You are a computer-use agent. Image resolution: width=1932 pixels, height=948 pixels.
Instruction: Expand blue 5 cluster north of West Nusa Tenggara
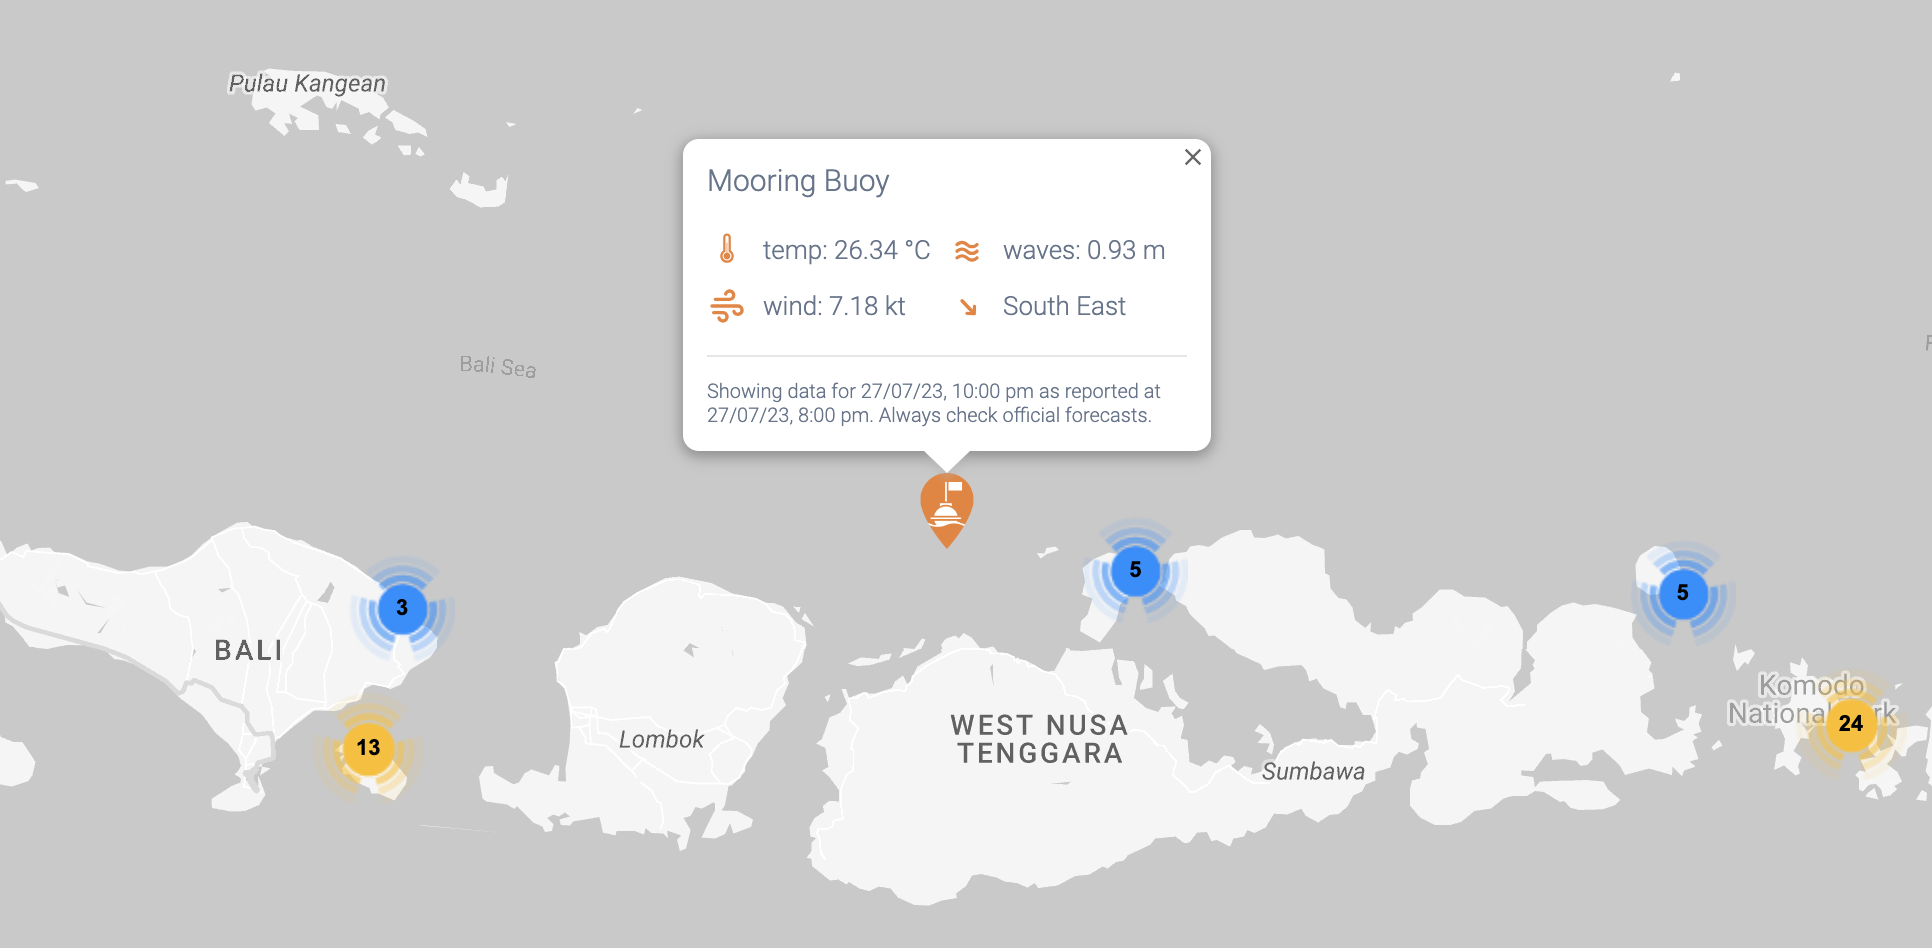(1135, 570)
